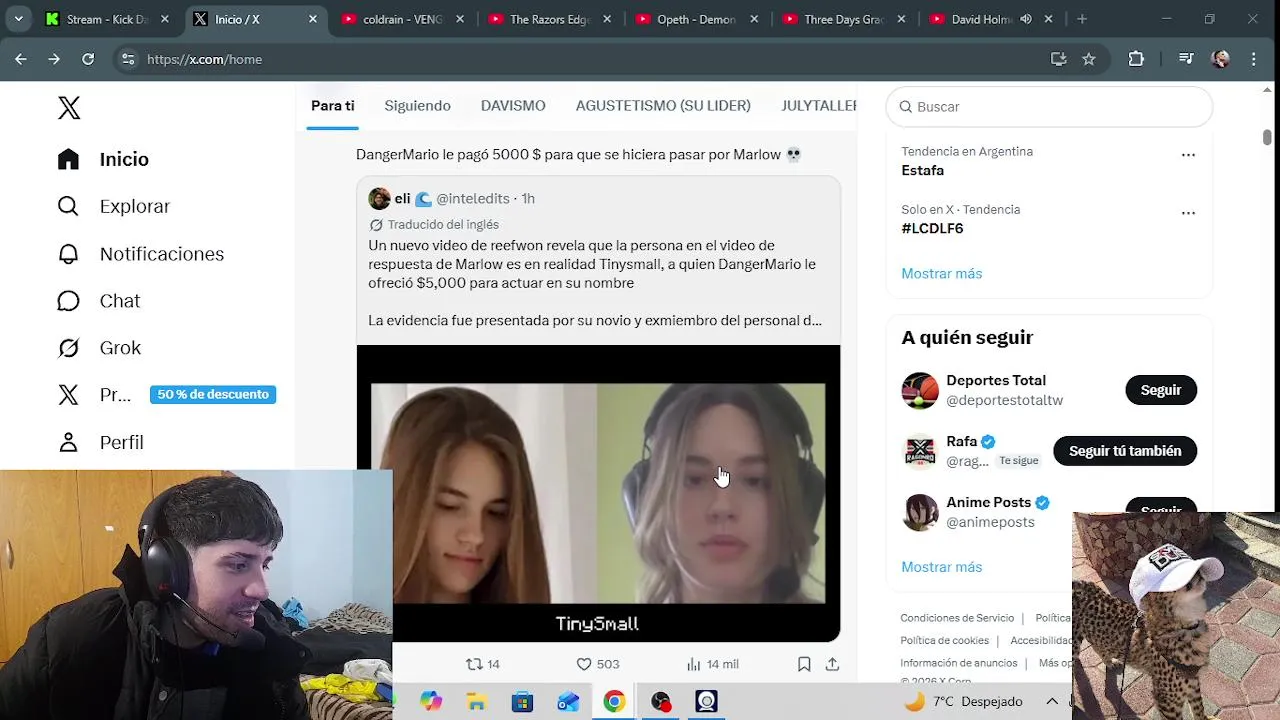This screenshot has height=720, width=1280.
Task: Close the Inicio / X browser tab
Action: [x=312, y=19]
